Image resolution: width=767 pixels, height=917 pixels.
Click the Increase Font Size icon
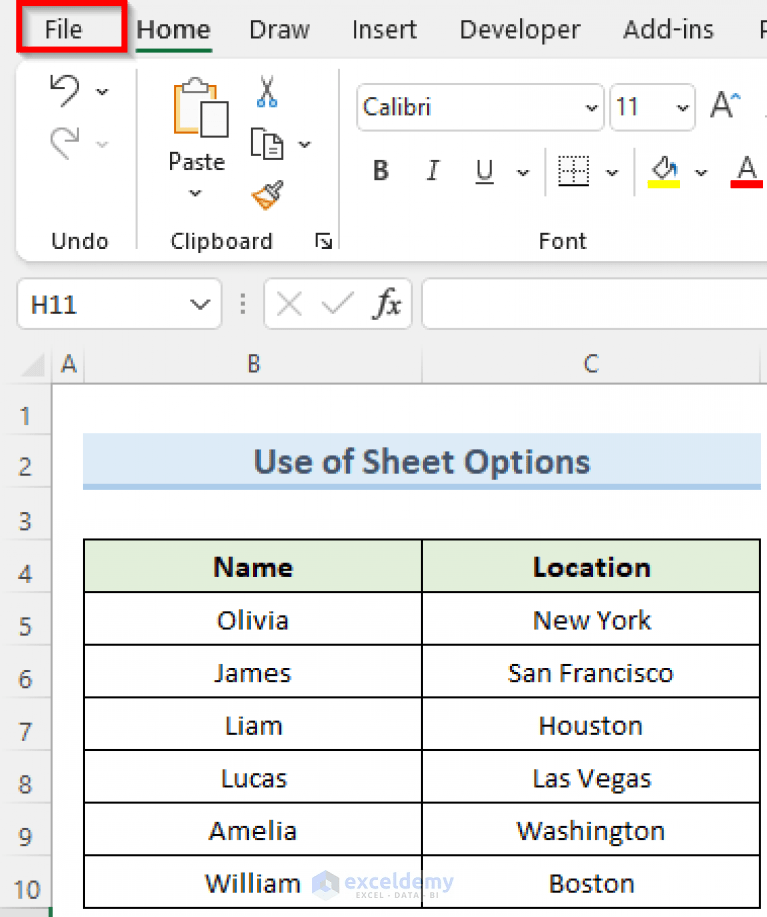(x=725, y=103)
